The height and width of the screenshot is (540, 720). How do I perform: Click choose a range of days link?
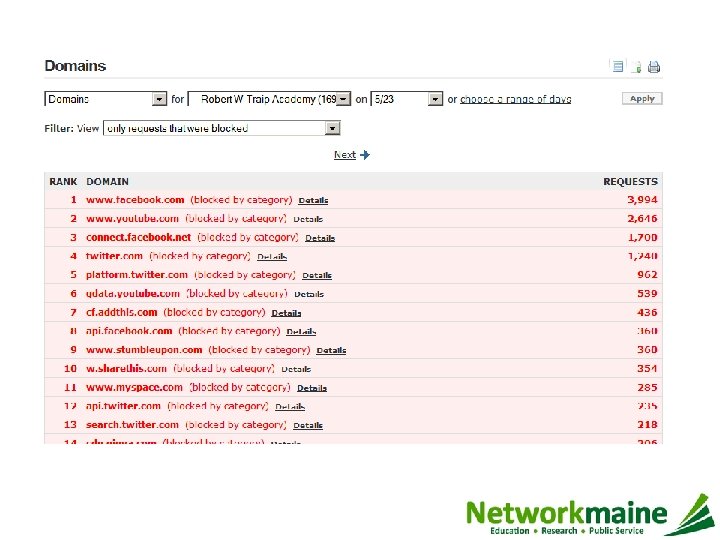tap(516, 99)
